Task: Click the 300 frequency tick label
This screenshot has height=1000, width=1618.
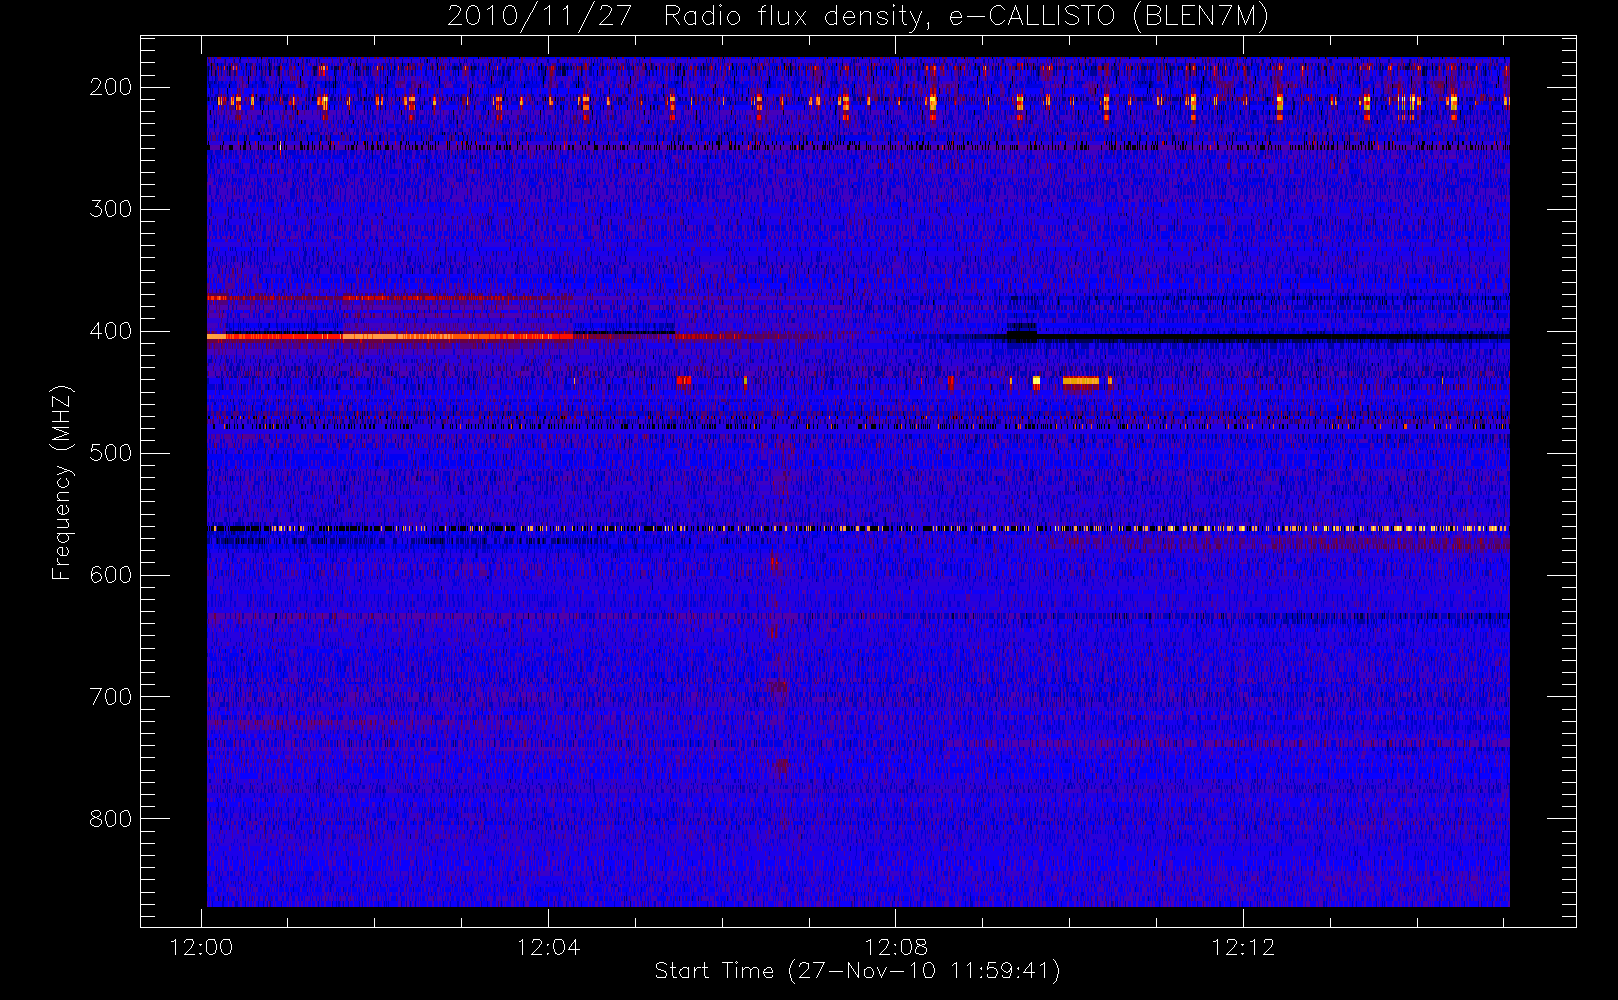Action: pyautogui.click(x=111, y=209)
